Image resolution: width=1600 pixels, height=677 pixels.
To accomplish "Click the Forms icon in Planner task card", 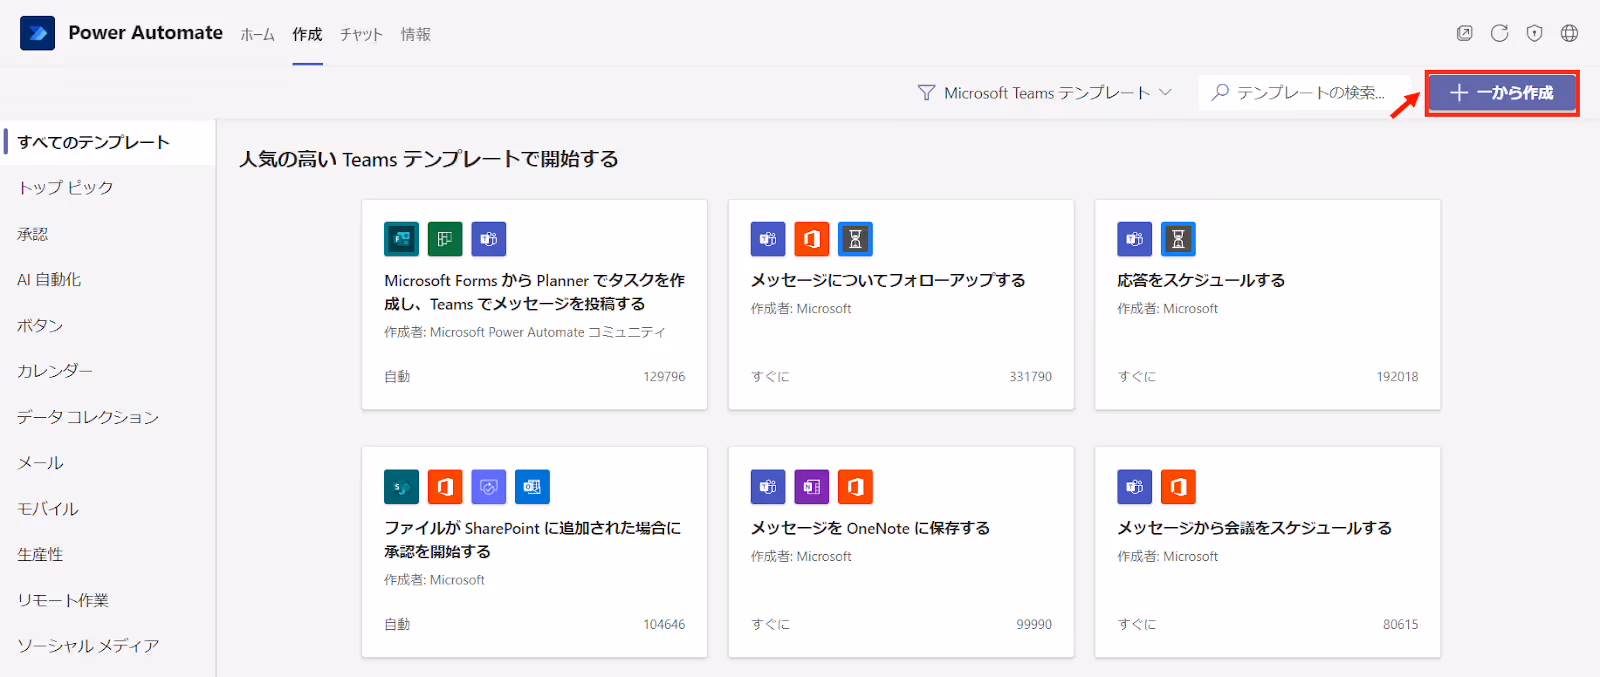I will point(401,239).
